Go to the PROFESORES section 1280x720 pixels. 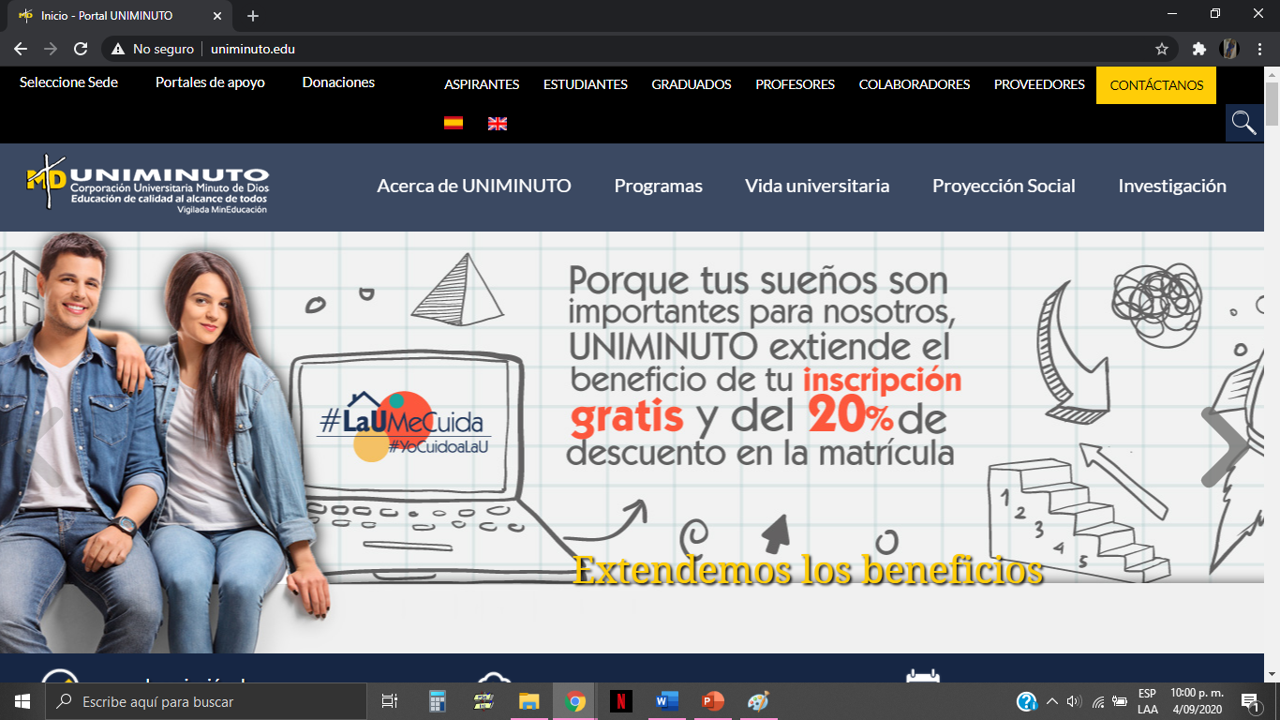(795, 85)
